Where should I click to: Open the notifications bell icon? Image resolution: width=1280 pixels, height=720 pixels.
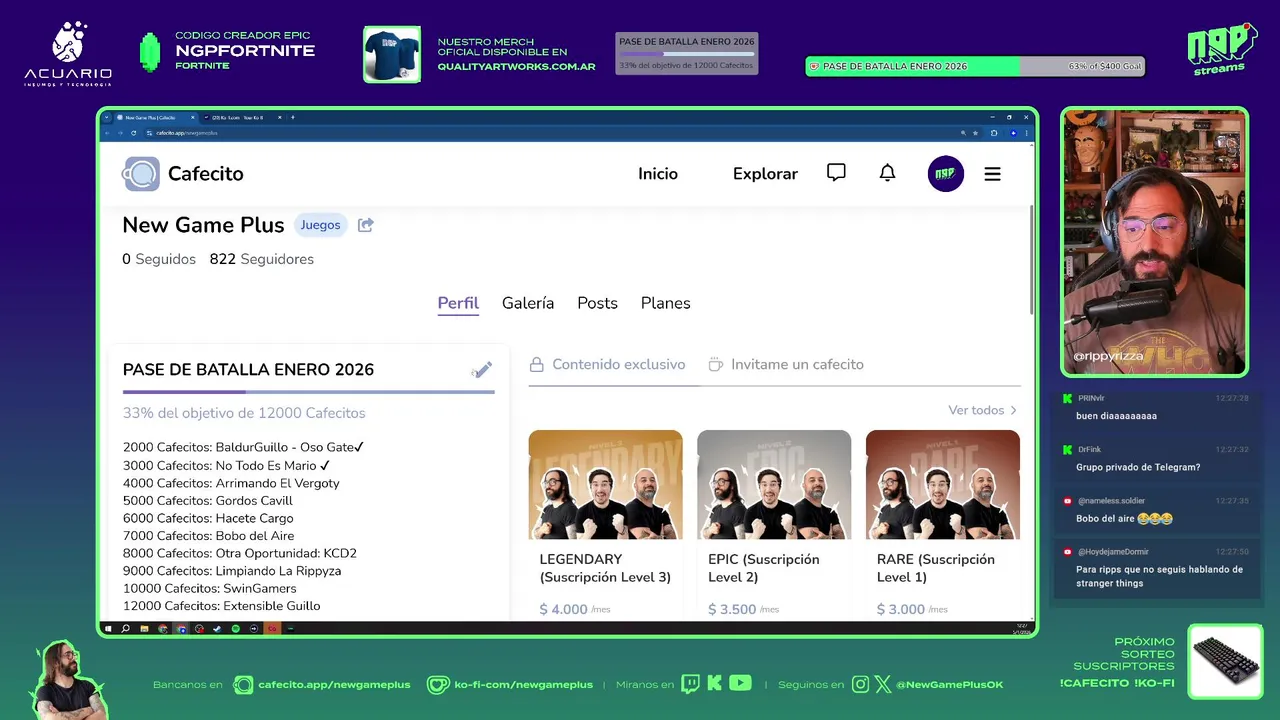887,173
